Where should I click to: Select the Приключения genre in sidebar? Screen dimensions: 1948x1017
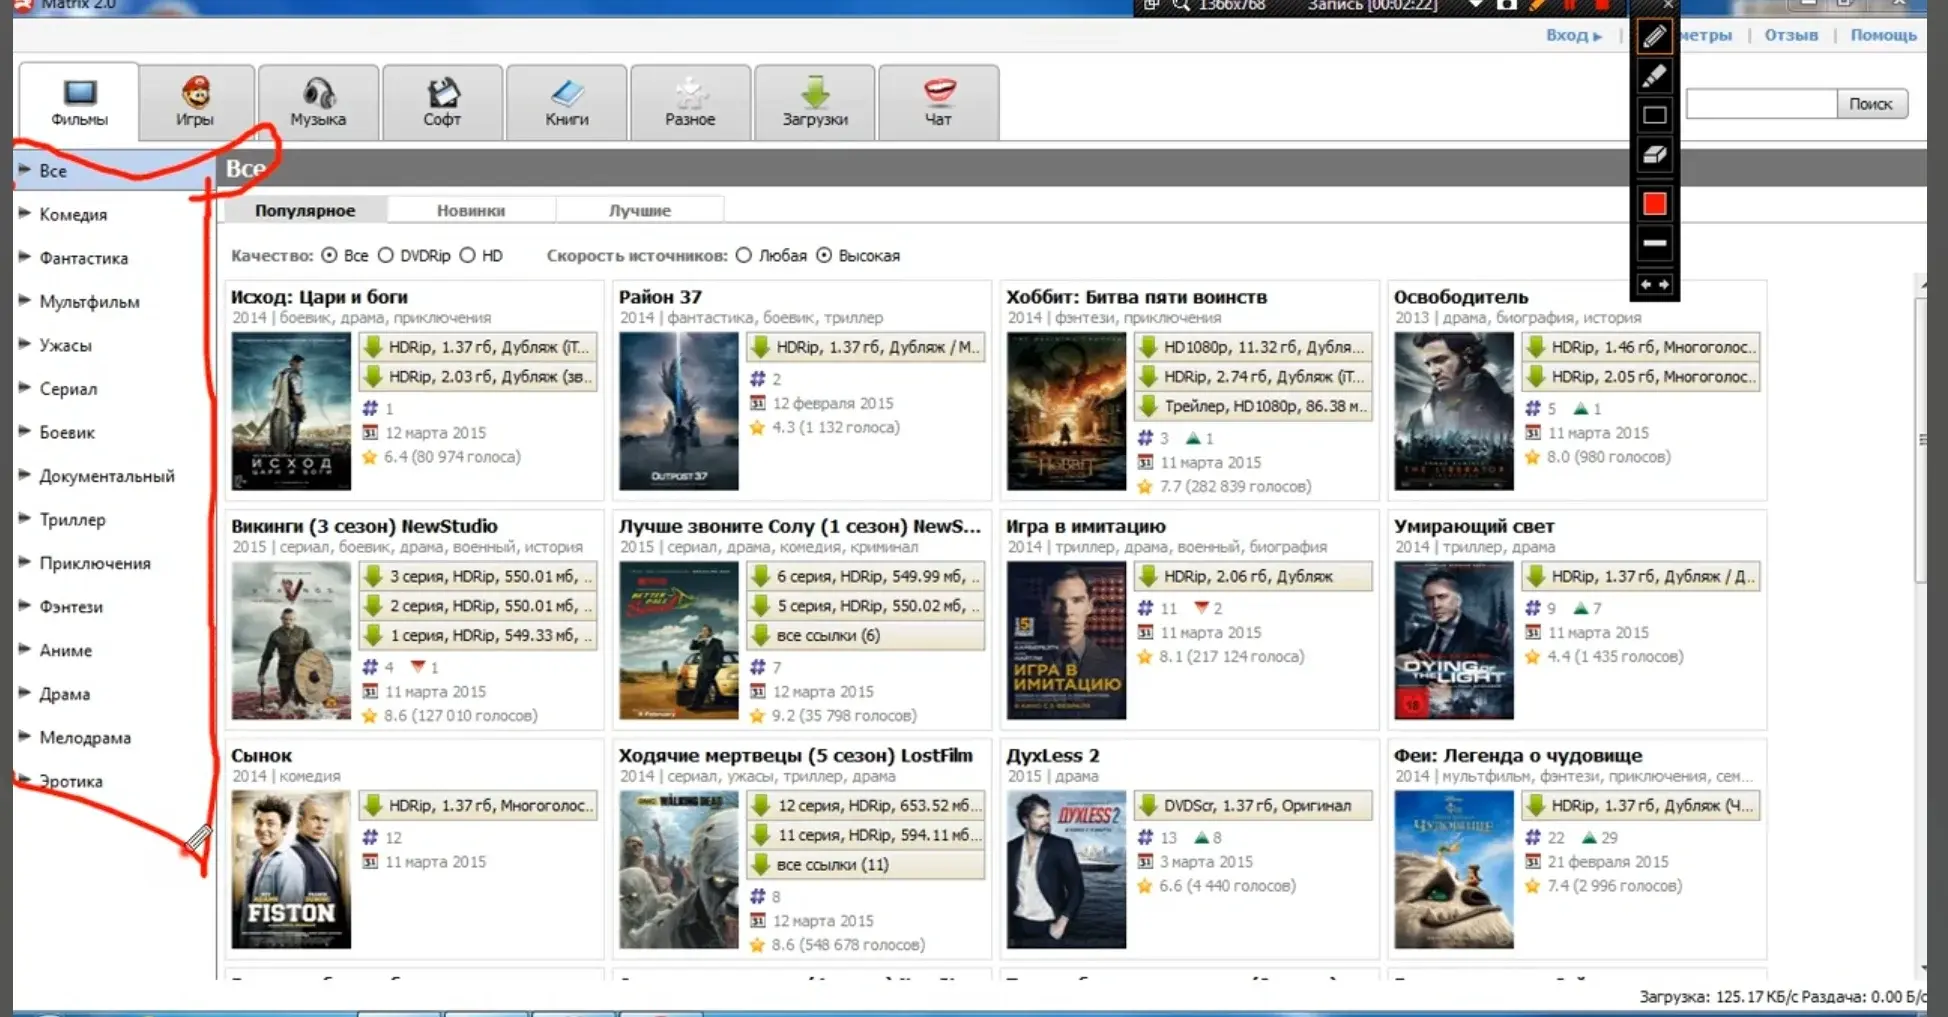(x=95, y=563)
